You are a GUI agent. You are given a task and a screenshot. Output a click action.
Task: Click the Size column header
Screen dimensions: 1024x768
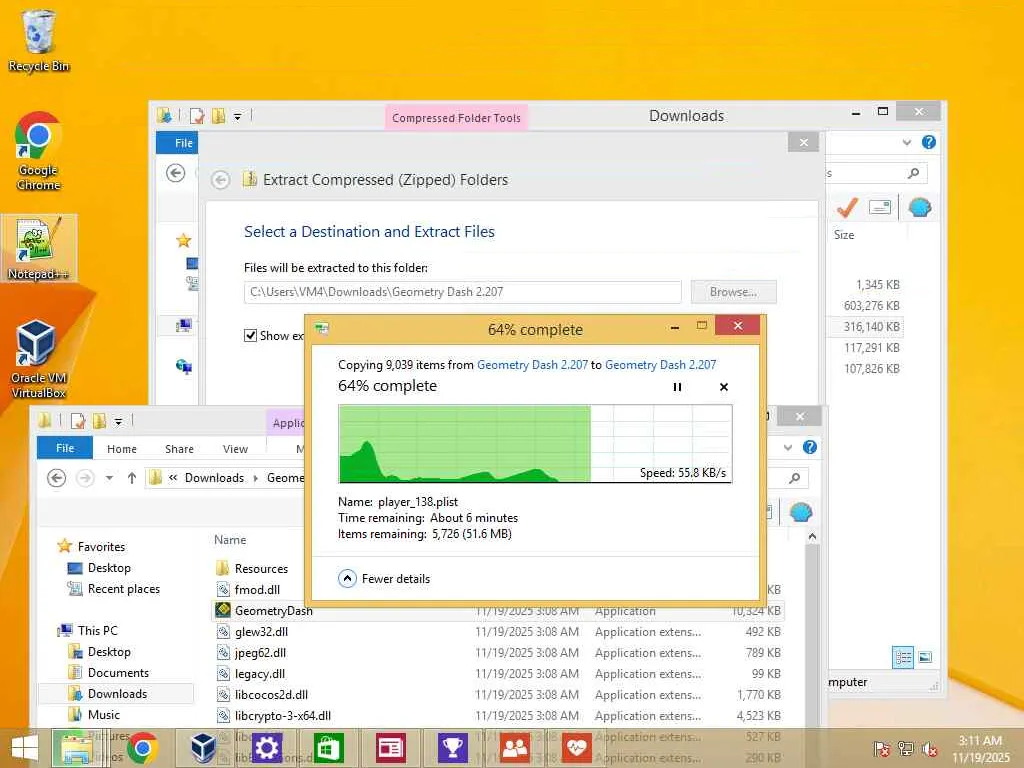[844, 235]
